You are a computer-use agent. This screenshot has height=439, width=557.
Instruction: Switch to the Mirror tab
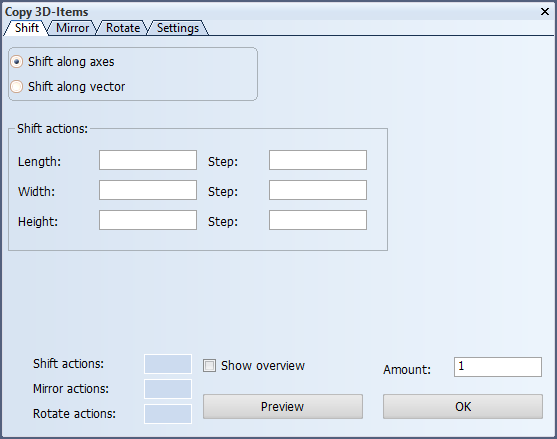[72, 28]
